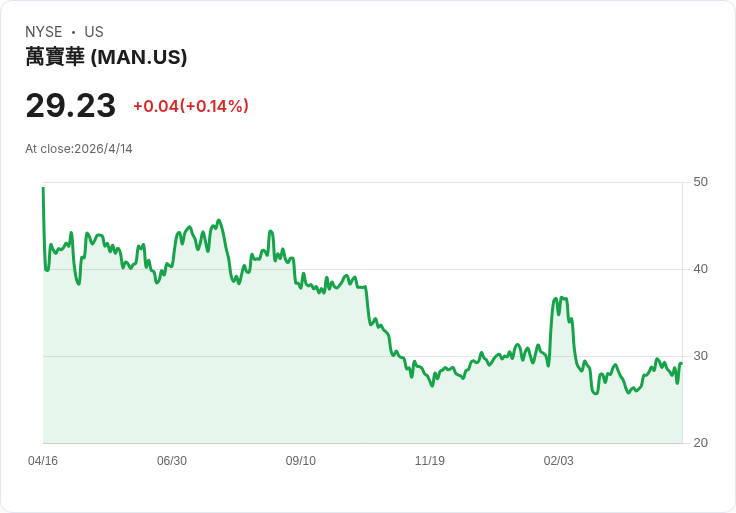
Task: Click the current price 29.23
Action: click(x=70, y=105)
